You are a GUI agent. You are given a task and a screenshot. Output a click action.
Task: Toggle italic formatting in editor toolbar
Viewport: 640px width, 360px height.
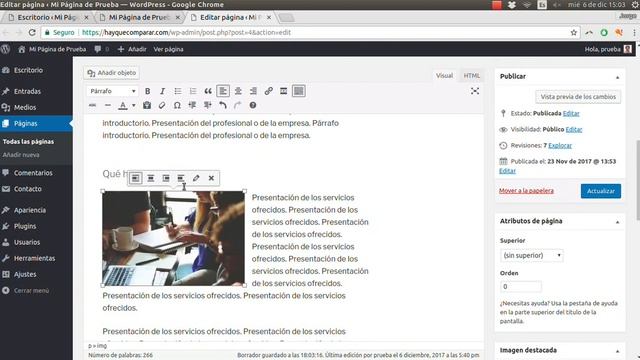[x=162, y=91]
